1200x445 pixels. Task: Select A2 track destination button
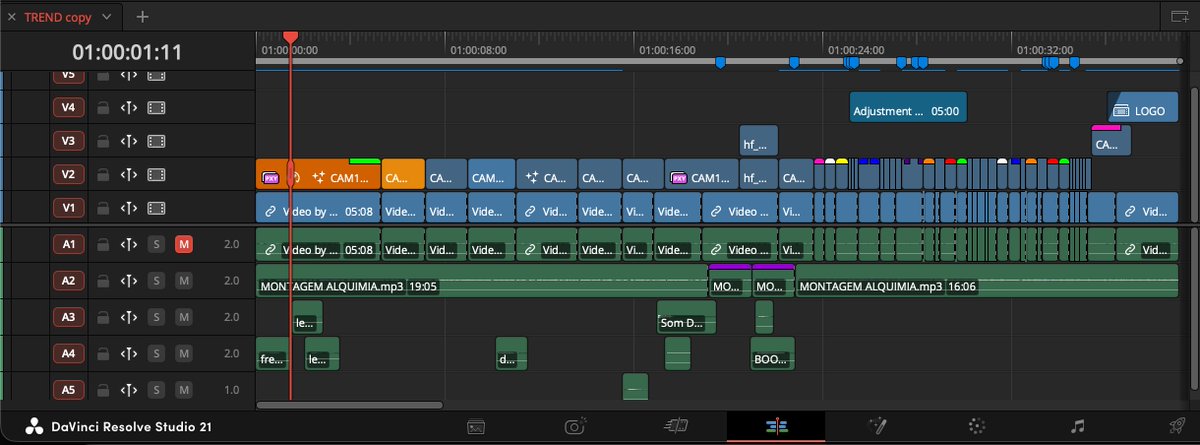[68, 281]
